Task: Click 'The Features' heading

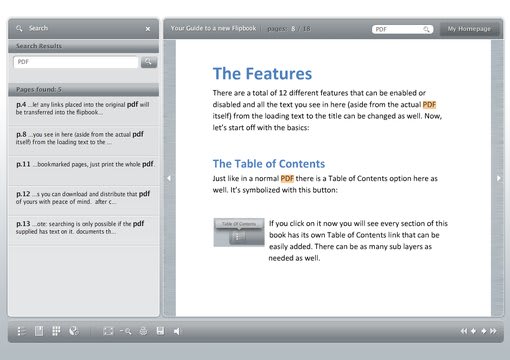Action: pyautogui.click(x=262, y=74)
